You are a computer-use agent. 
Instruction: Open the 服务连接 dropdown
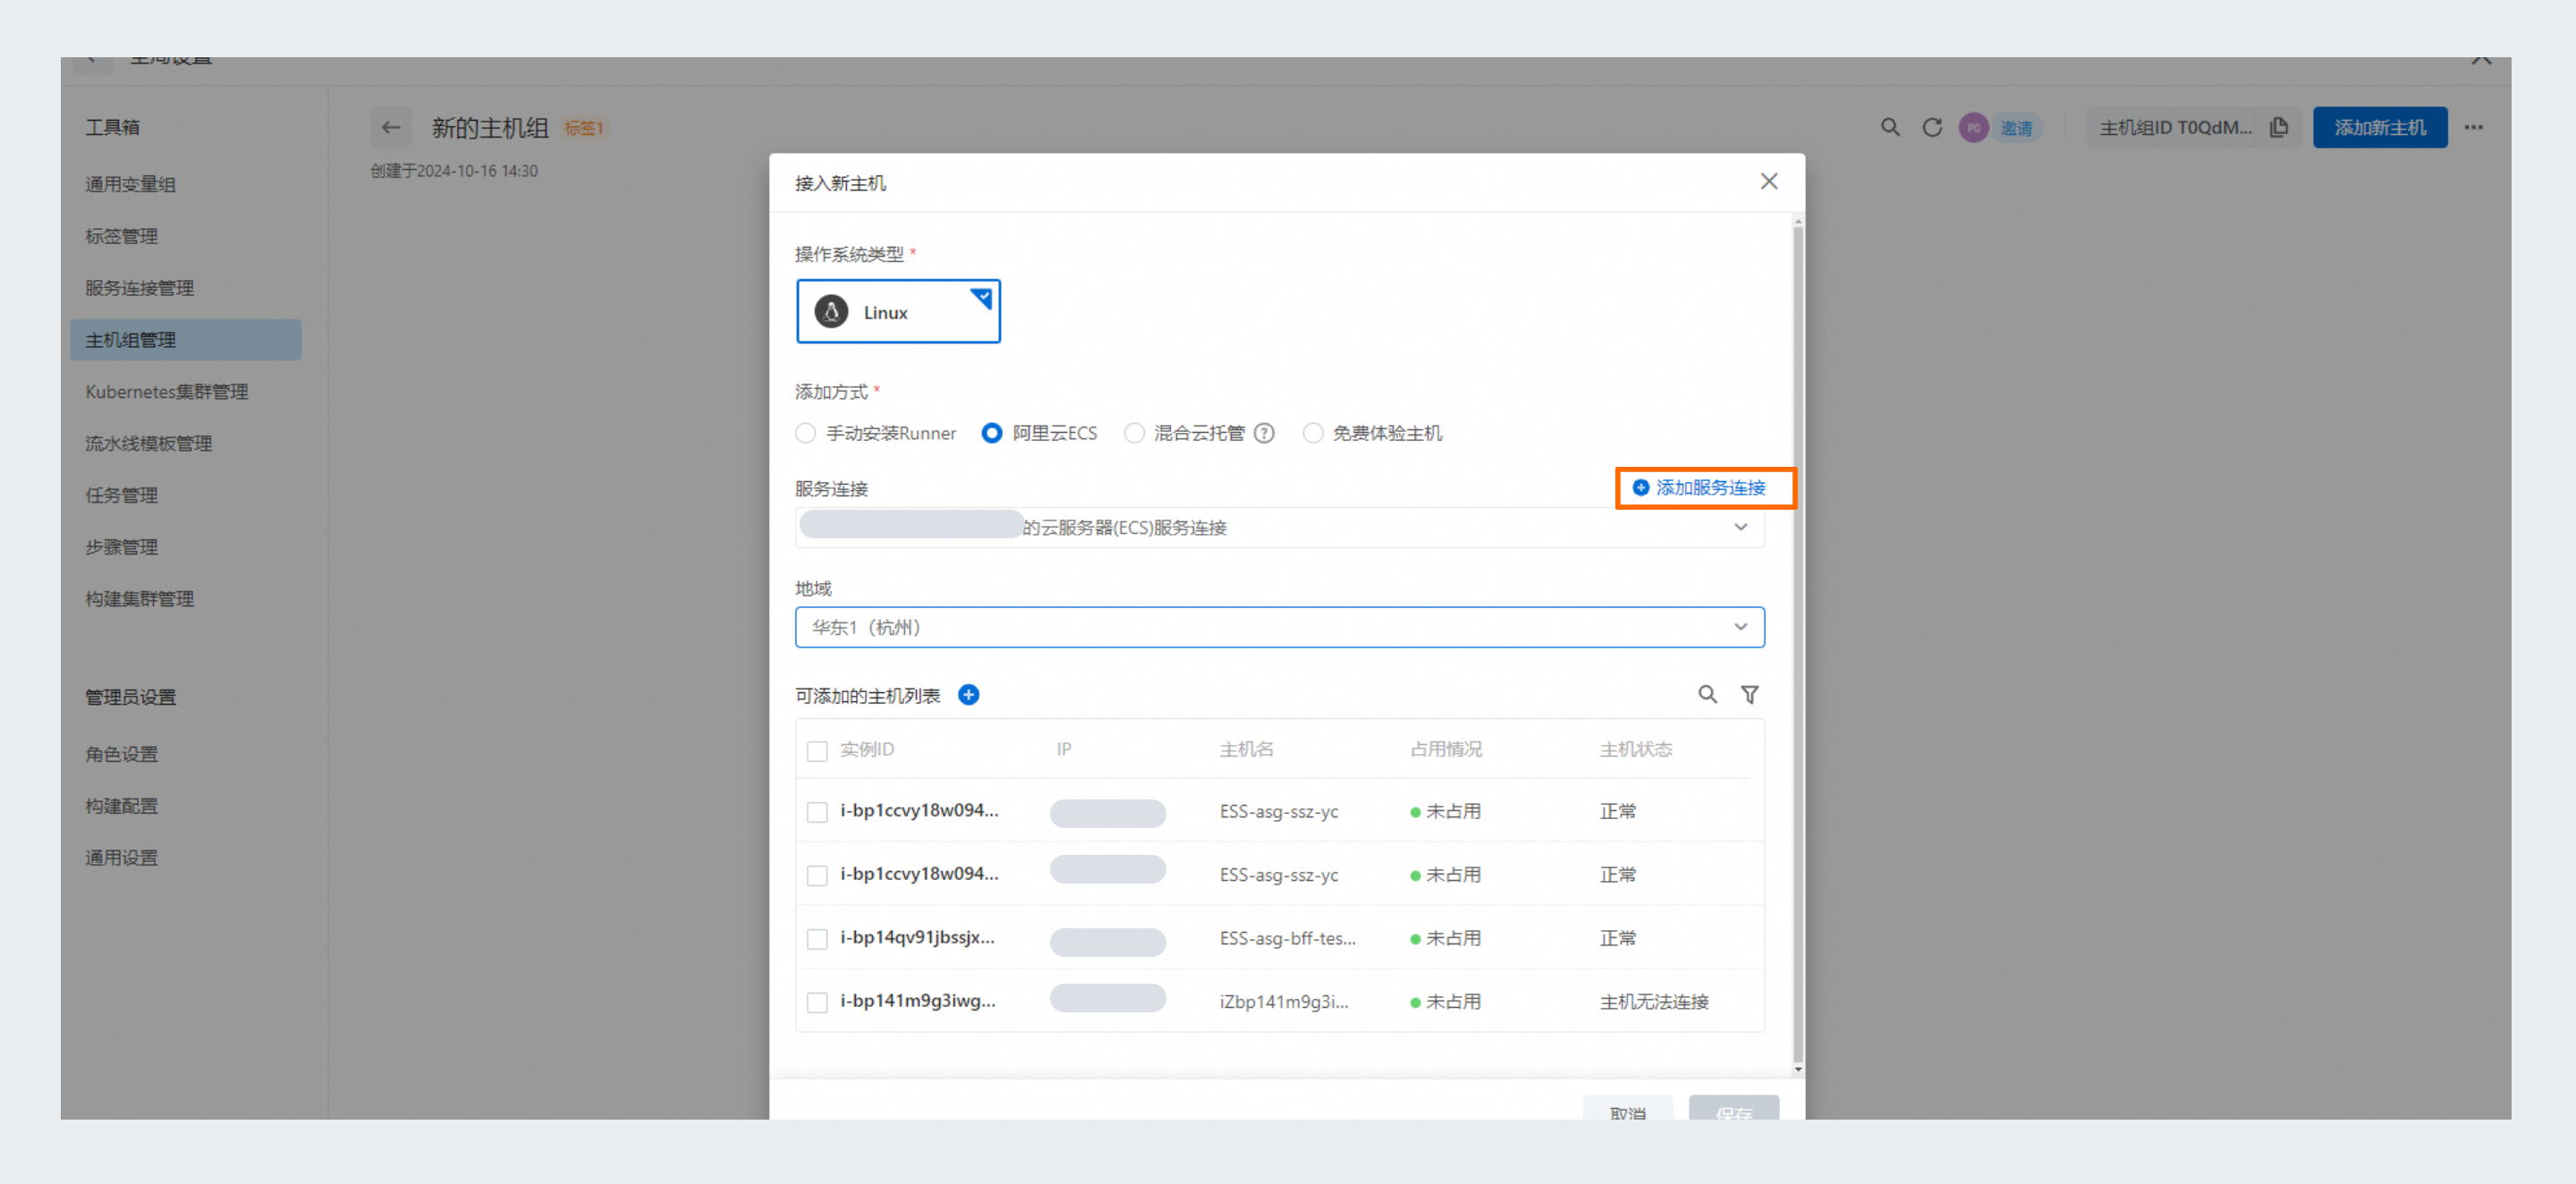1280,527
